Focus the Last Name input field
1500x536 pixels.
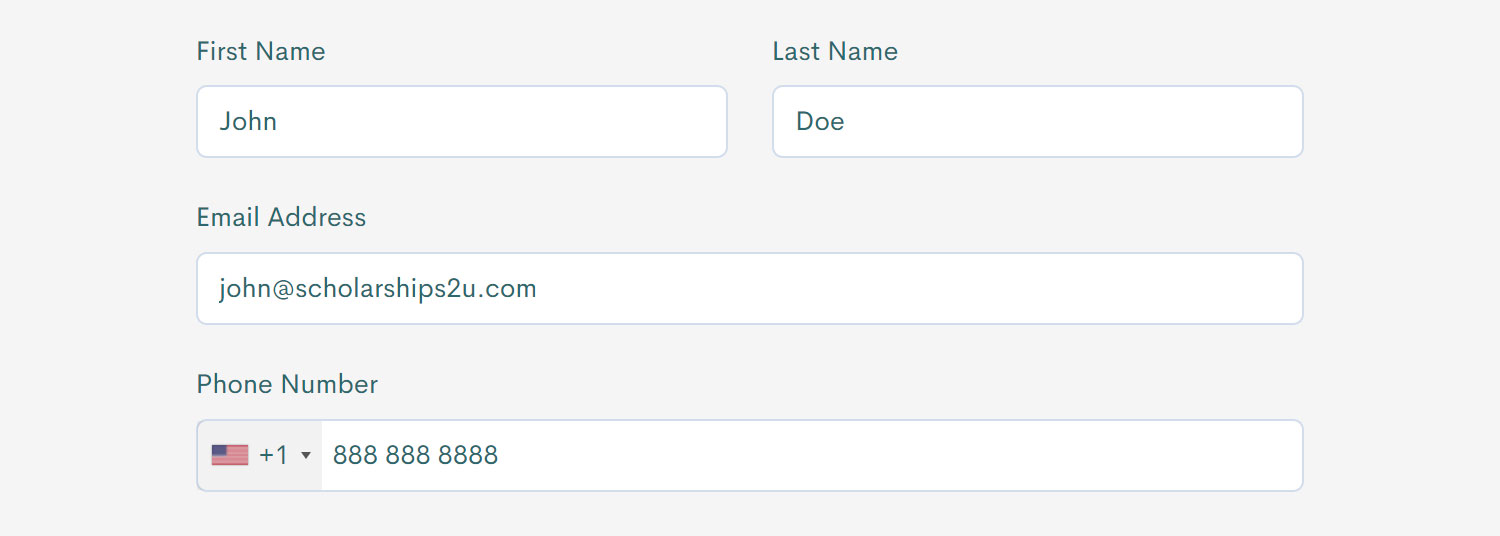(x=1038, y=121)
